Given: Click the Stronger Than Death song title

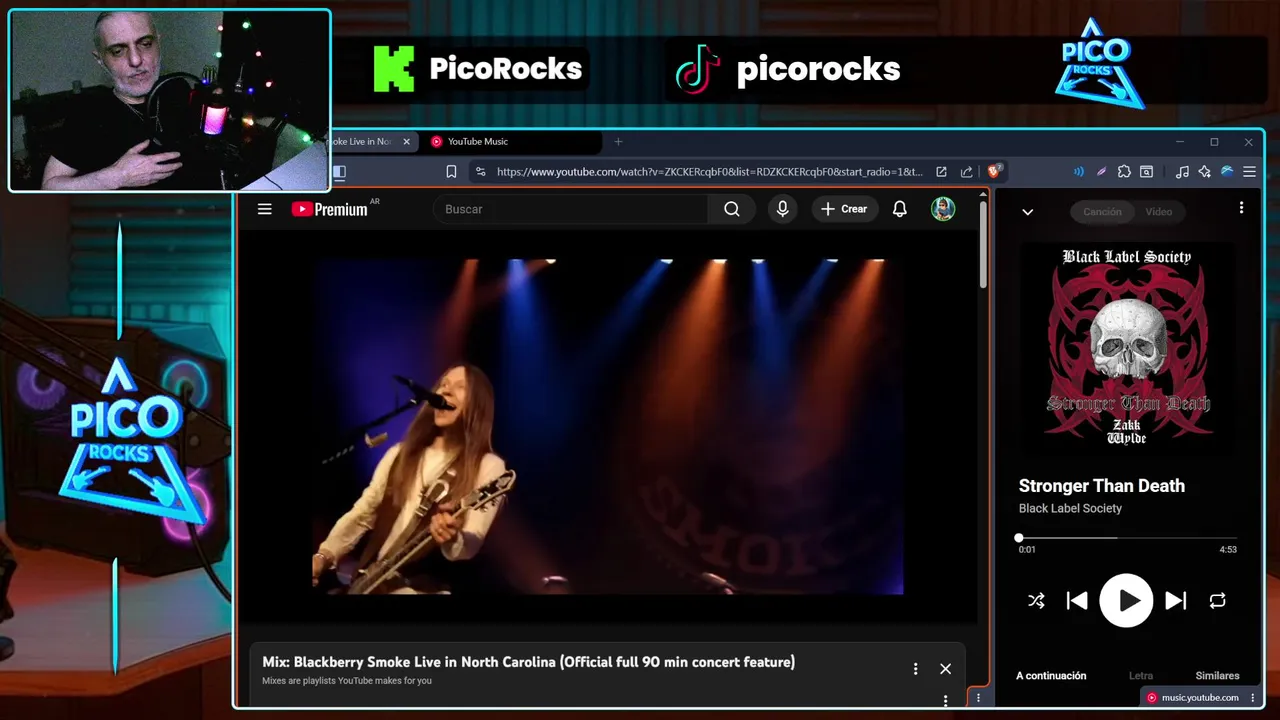Looking at the screenshot, I should [1101, 486].
